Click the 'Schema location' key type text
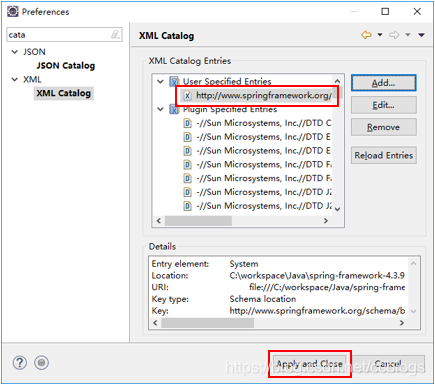The height and width of the screenshot is (386, 435). (263, 299)
